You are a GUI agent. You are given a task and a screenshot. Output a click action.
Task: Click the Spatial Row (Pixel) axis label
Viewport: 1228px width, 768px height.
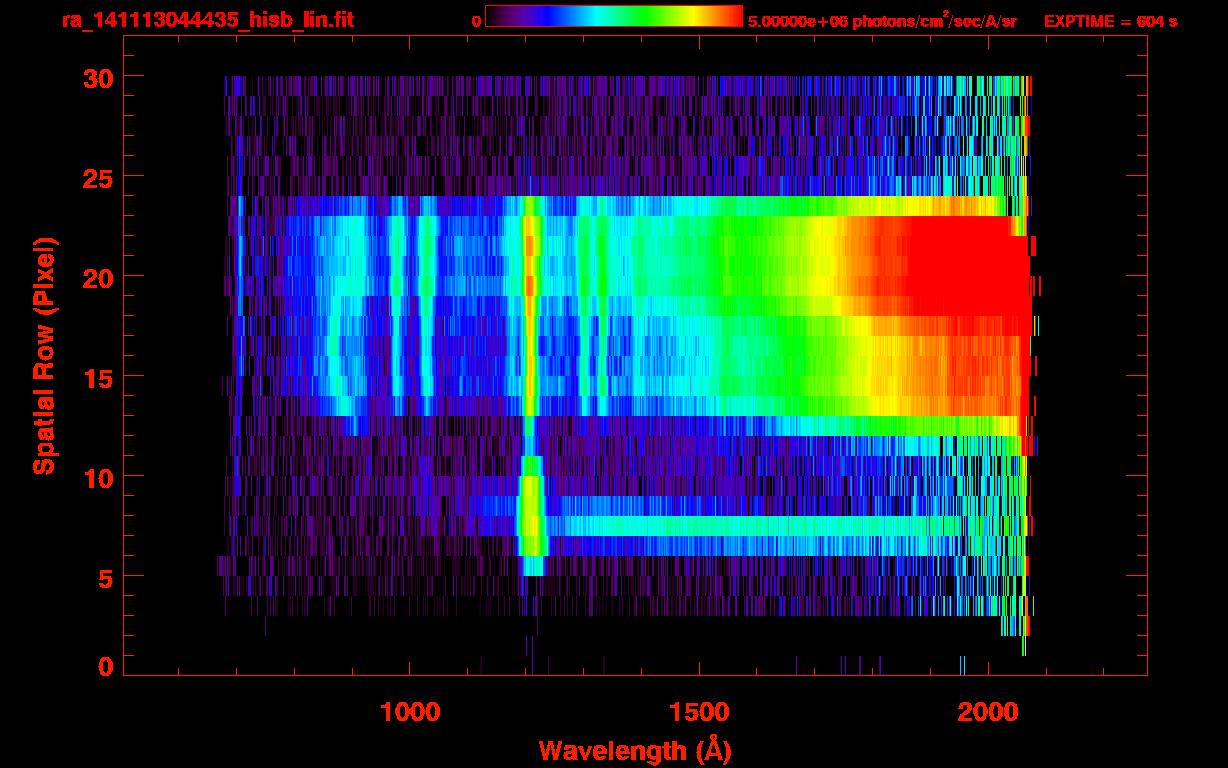click(44, 355)
